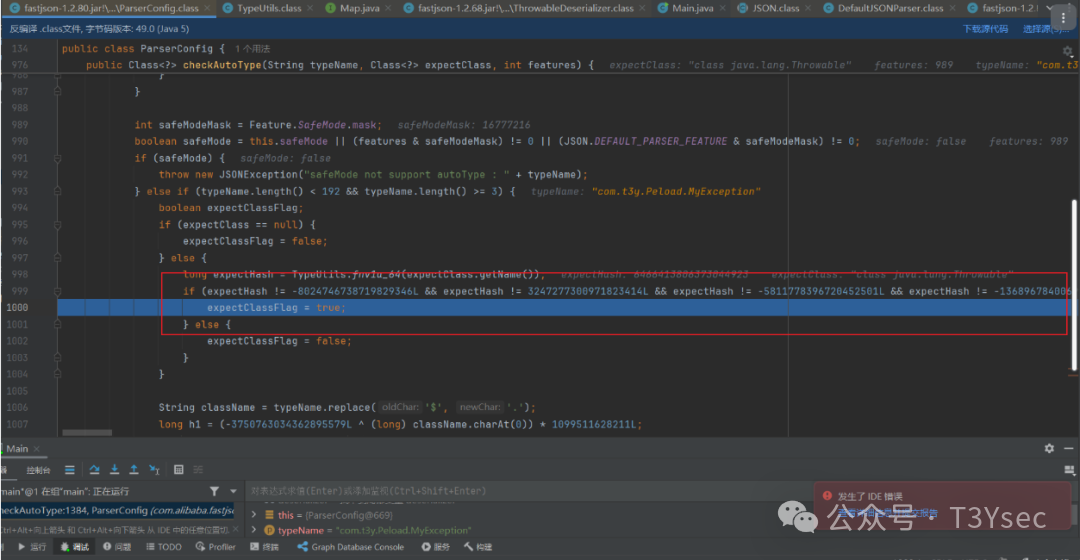Open debug panel settings gear

1049,449
